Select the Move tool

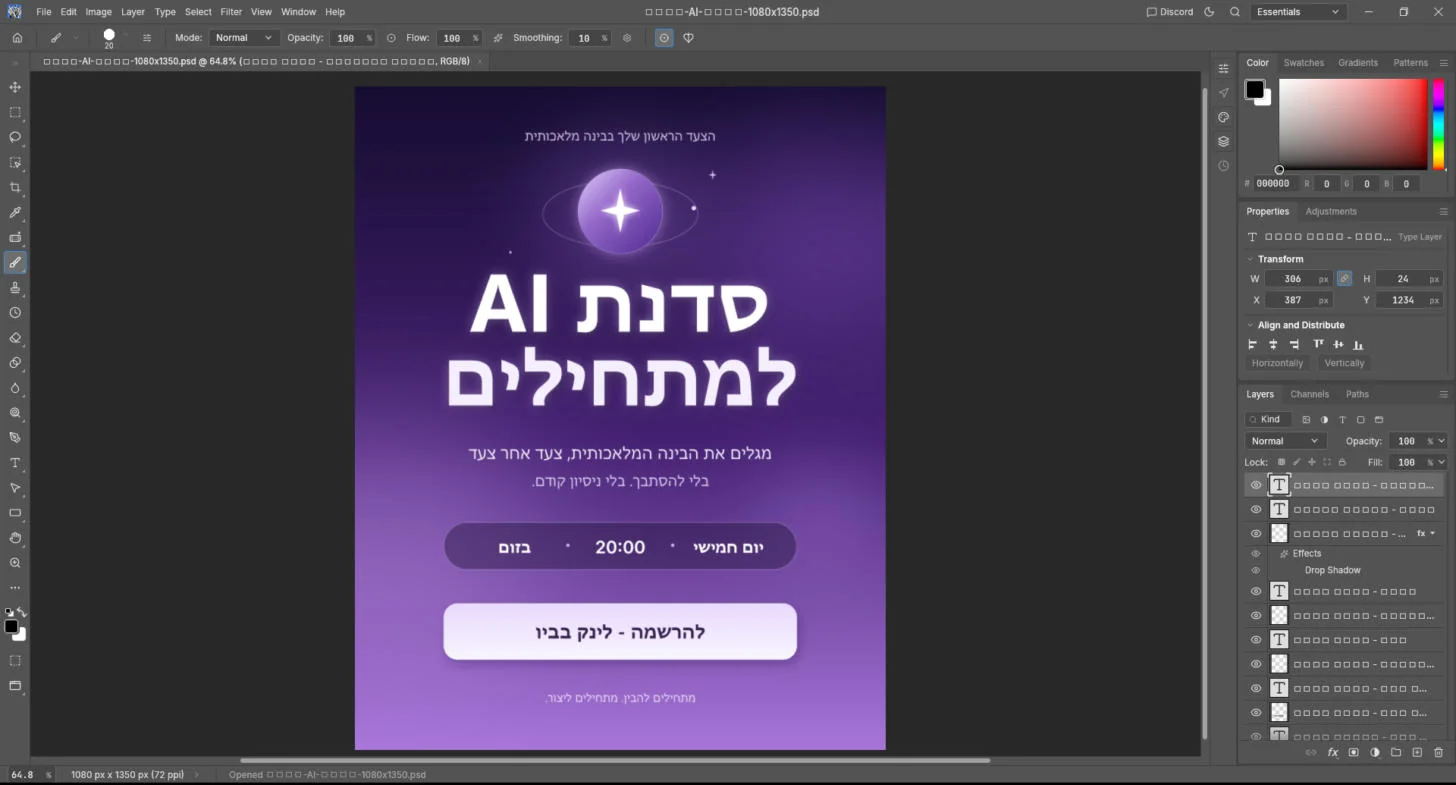15,87
